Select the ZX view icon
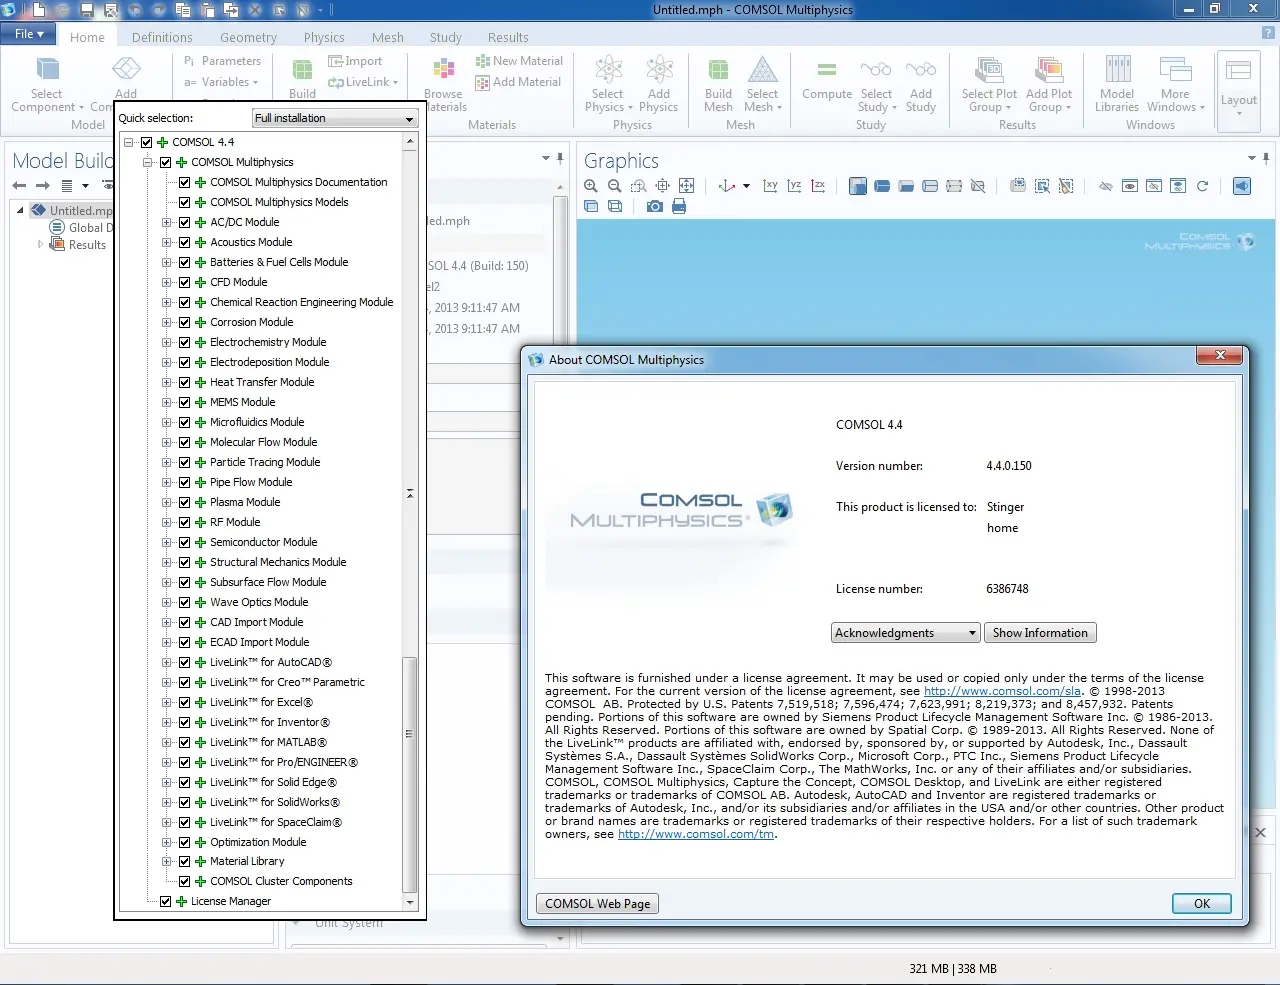 click(818, 186)
